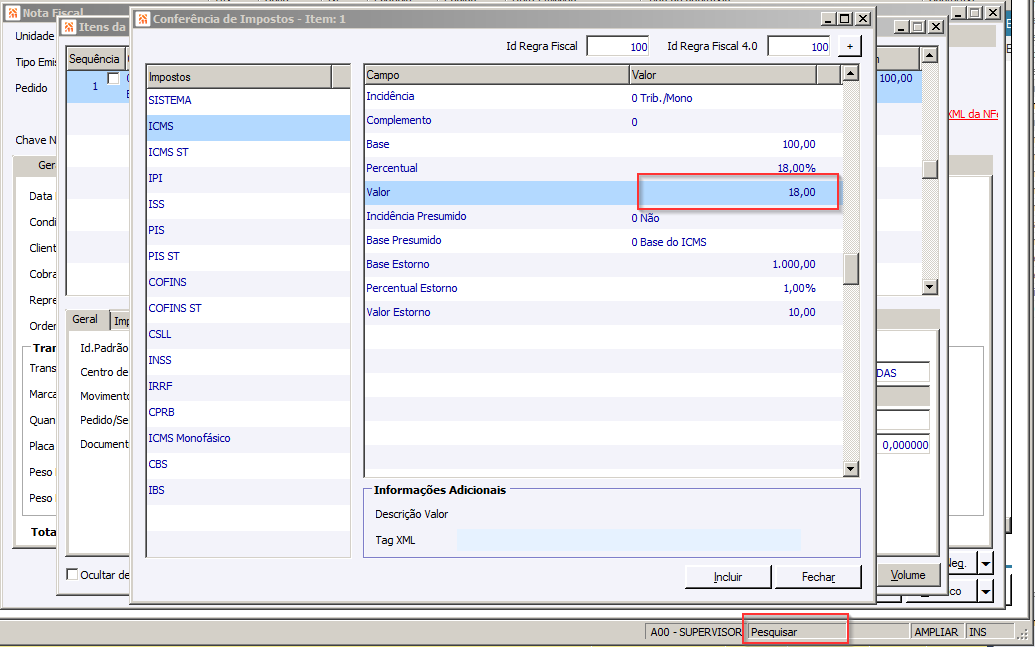
Task: Select ICMS Monofásico in the Impostos list
Action: tap(248, 438)
